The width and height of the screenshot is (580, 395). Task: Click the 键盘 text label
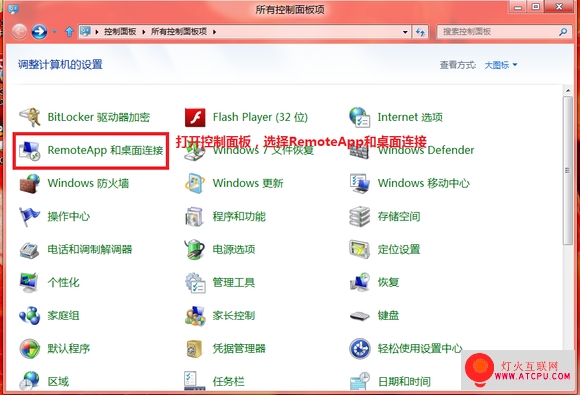point(388,315)
